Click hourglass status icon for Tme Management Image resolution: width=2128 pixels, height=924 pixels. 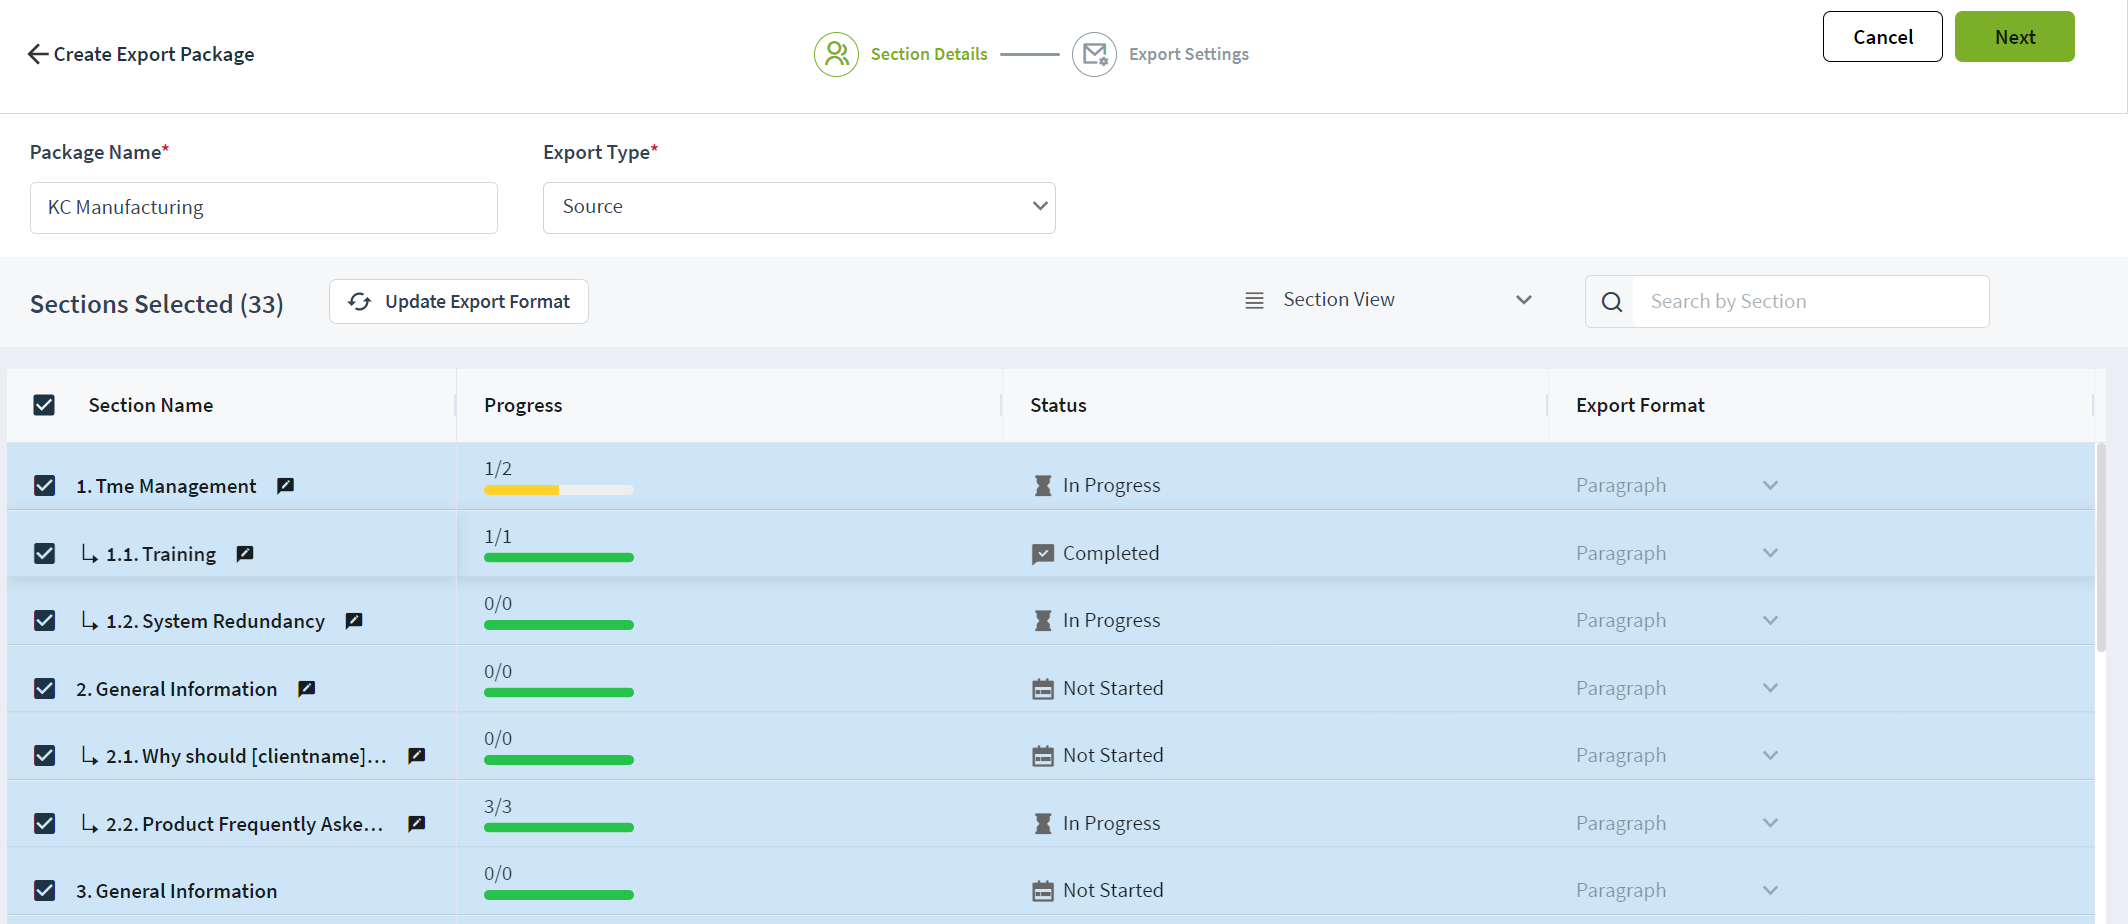(x=1043, y=486)
